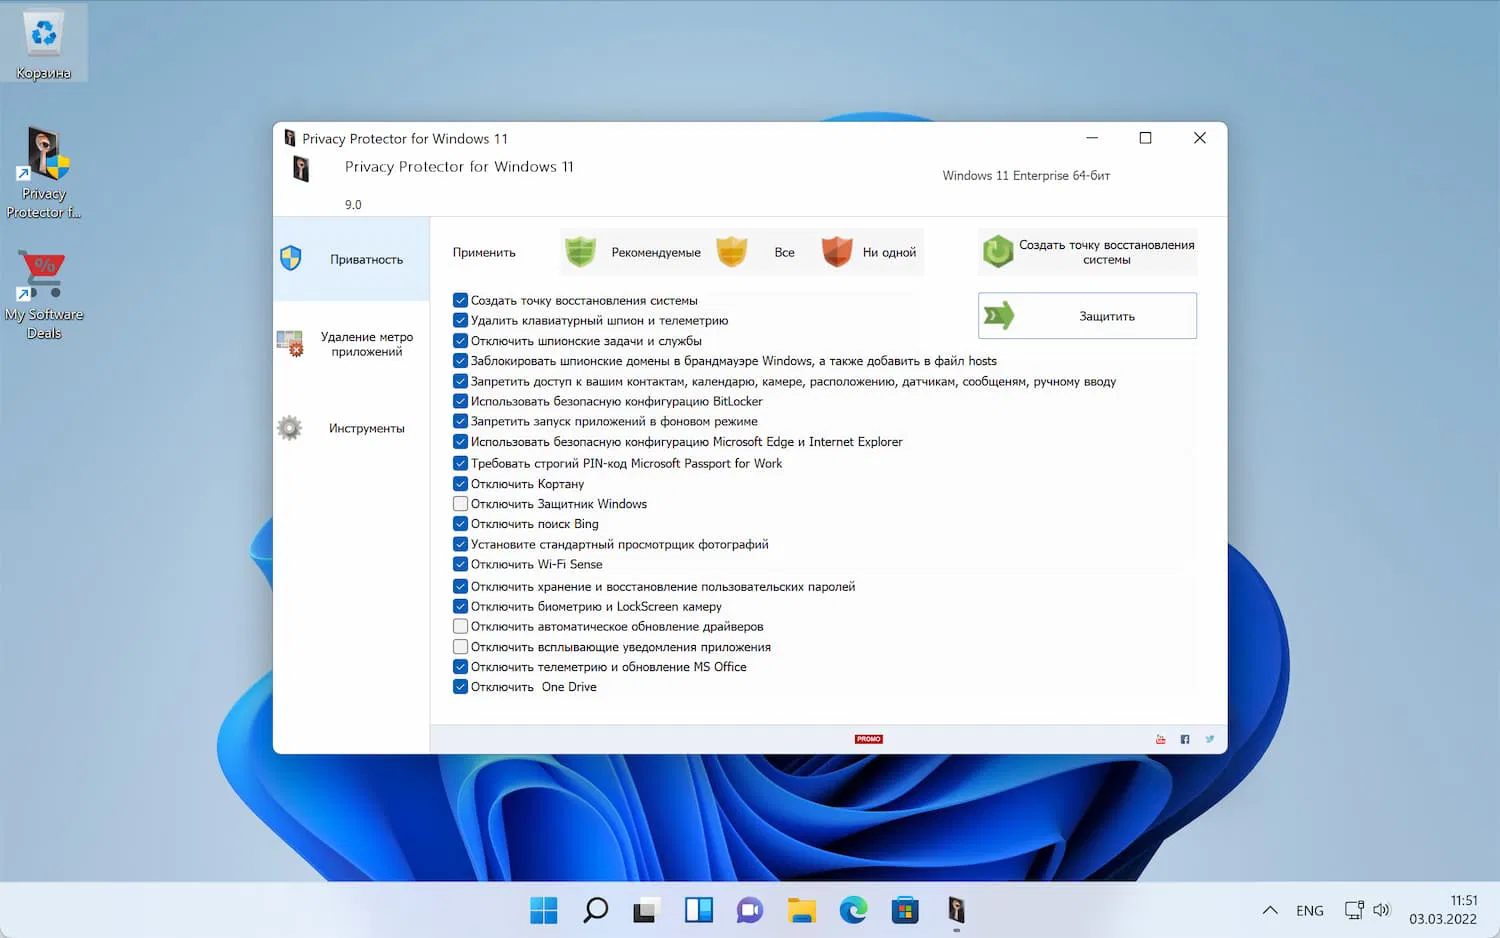
Task: Click the PROMO link at bottom
Action: (x=868, y=739)
